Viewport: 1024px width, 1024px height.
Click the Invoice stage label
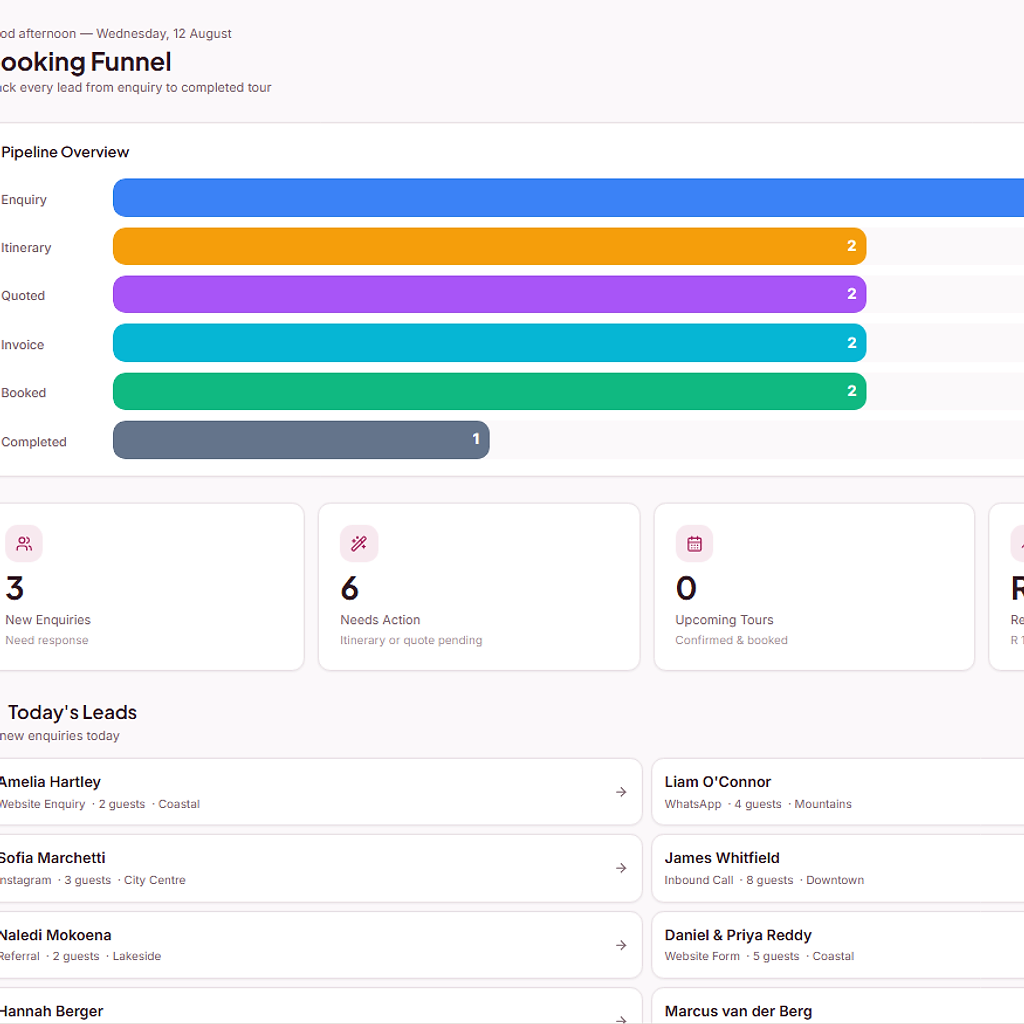23,344
